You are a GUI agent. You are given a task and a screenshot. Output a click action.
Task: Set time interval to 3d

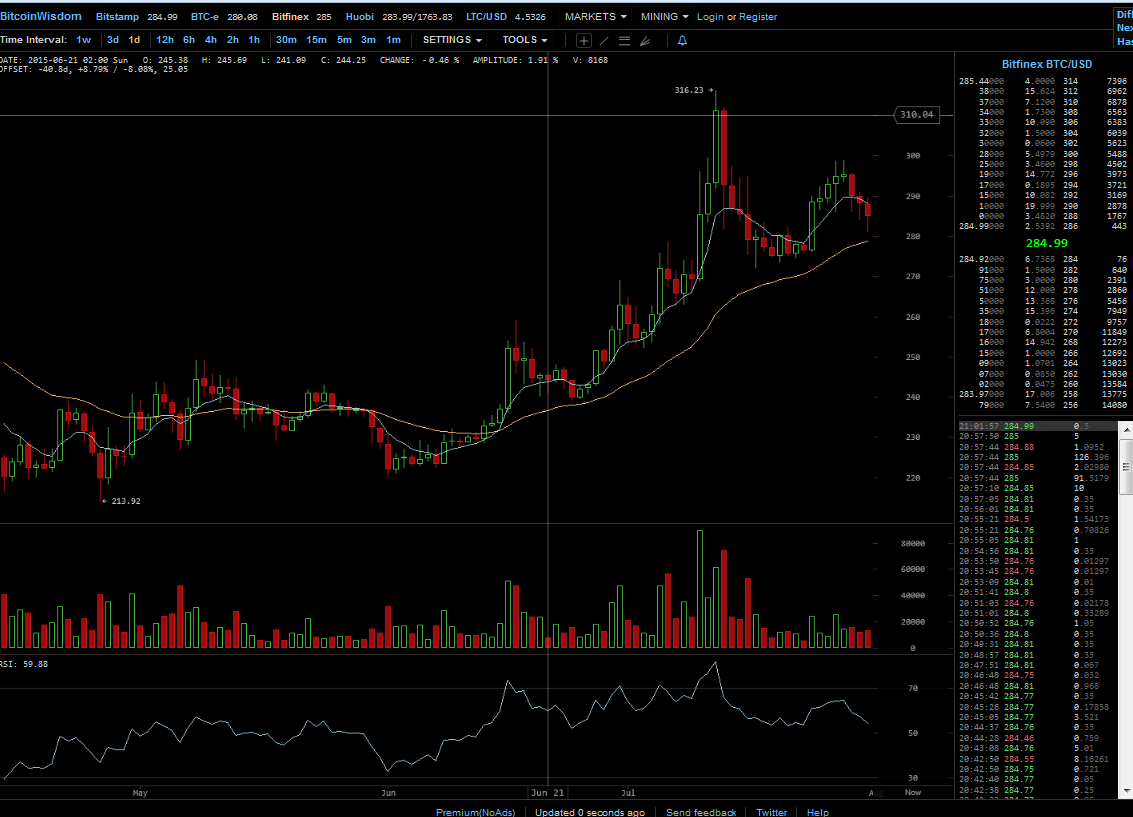[x=113, y=40]
